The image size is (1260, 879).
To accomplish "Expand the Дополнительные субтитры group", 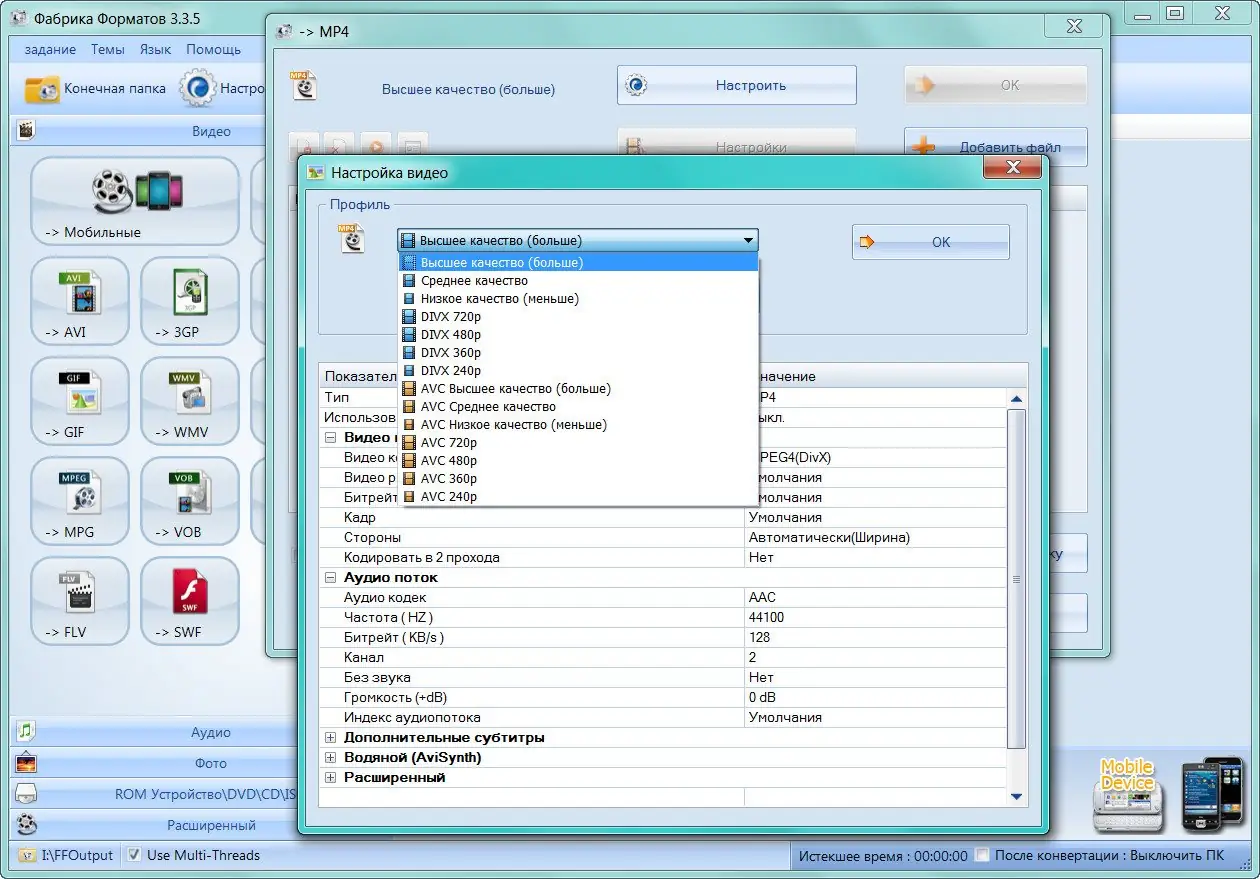I will pyautogui.click(x=330, y=737).
